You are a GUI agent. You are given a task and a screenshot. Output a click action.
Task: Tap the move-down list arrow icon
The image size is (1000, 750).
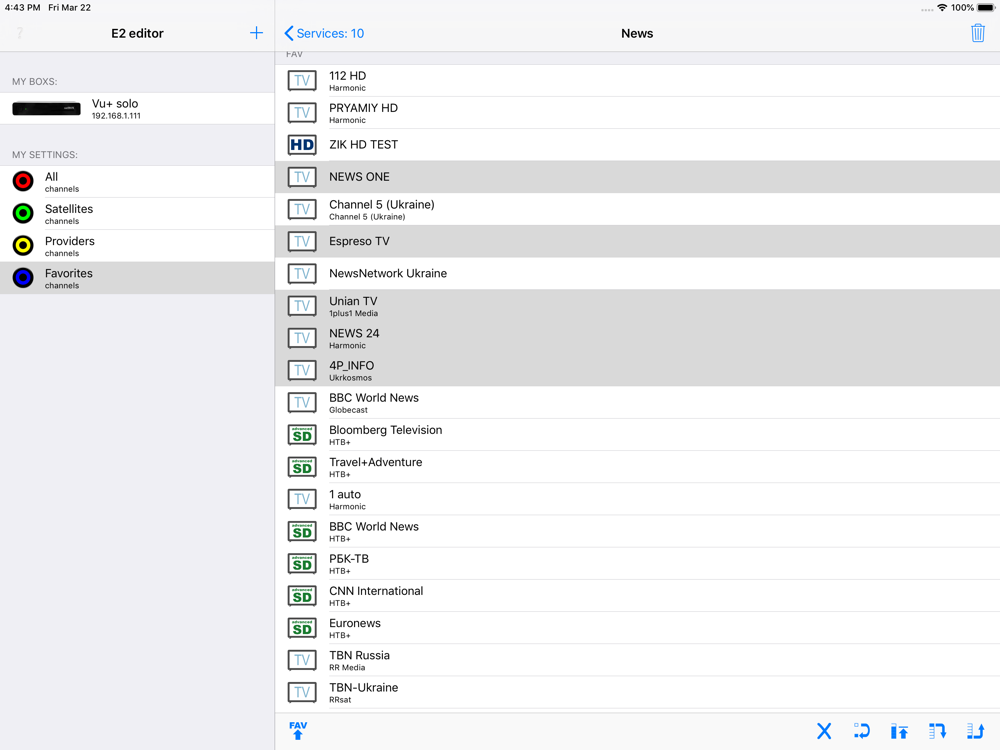pos(937,731)
